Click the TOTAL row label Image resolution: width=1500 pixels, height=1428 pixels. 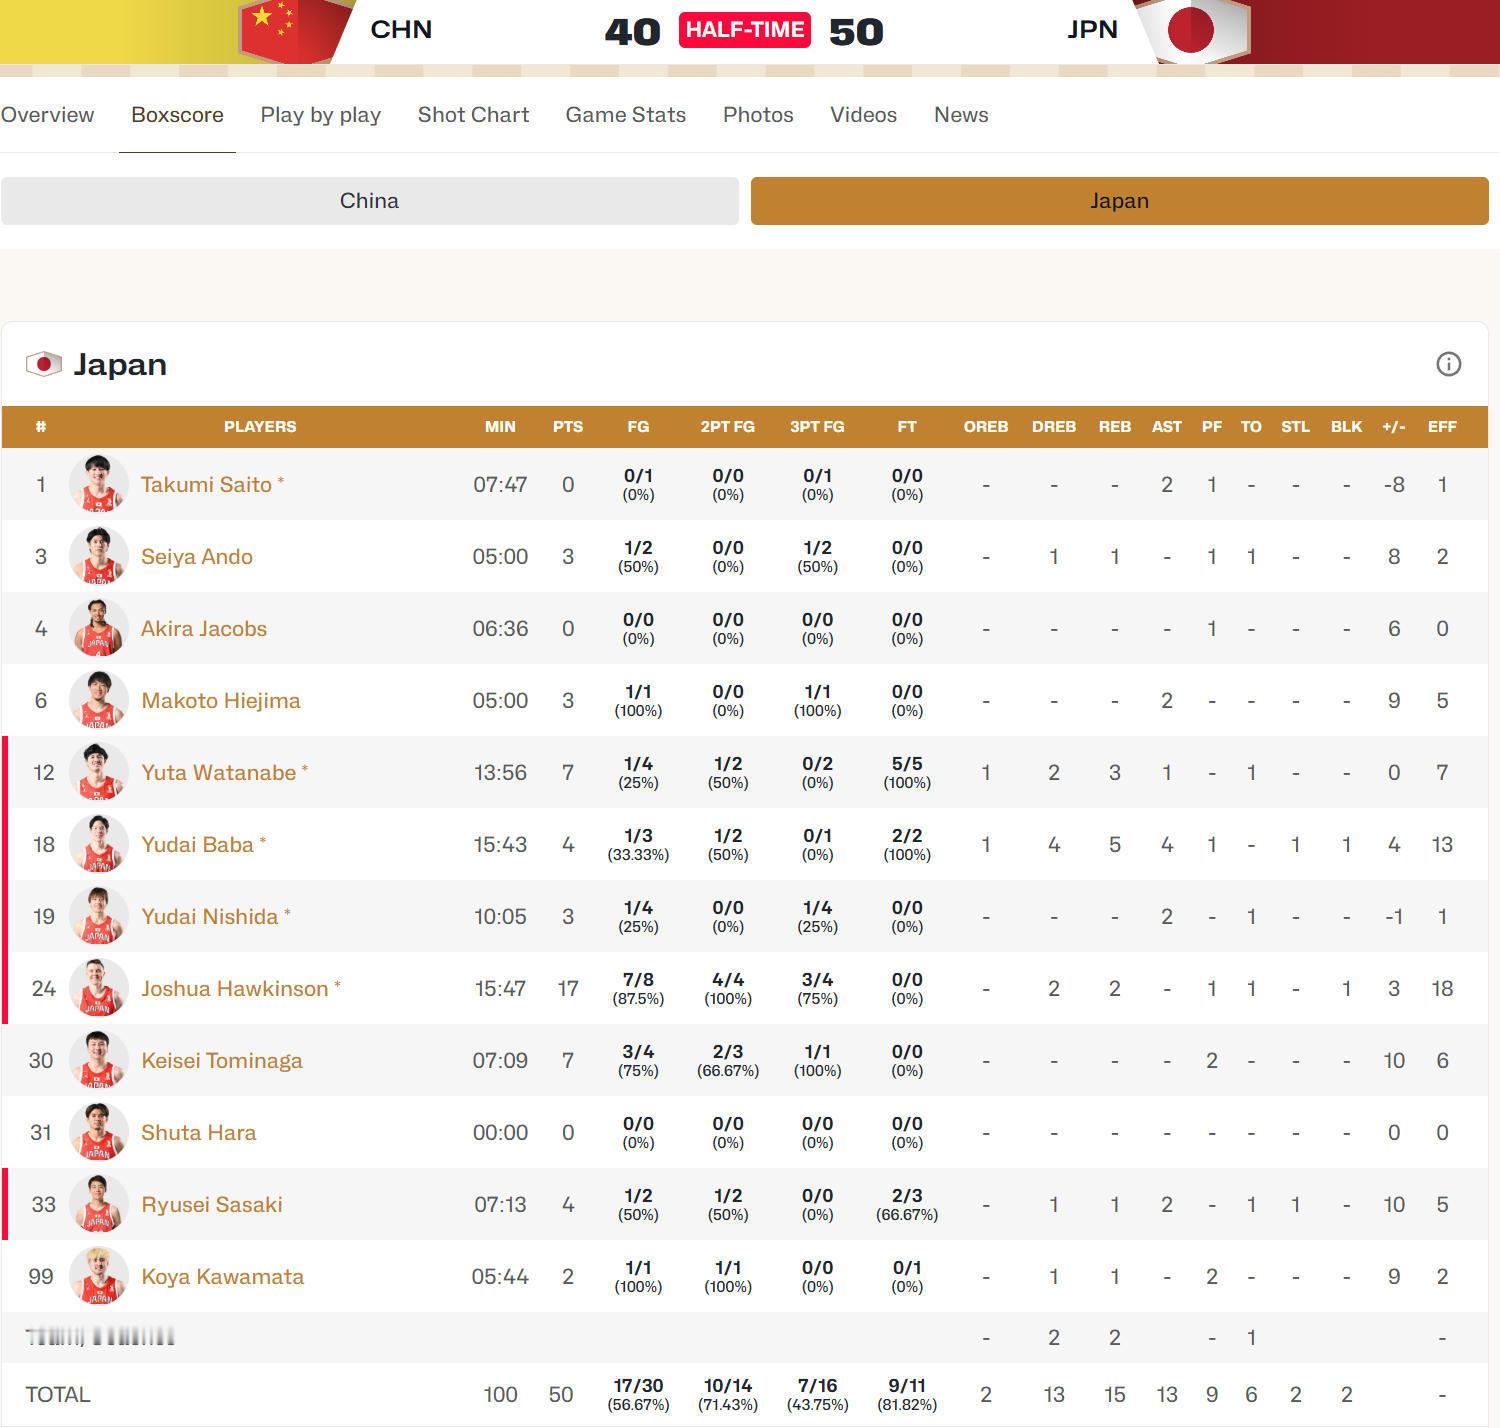(x=58, y=1395)
